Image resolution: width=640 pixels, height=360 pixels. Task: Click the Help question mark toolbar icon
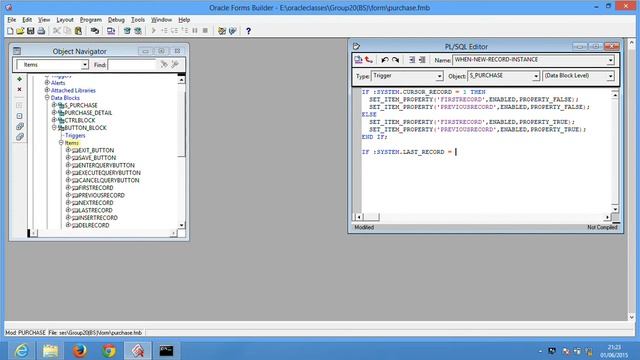(x=248, y=31)
